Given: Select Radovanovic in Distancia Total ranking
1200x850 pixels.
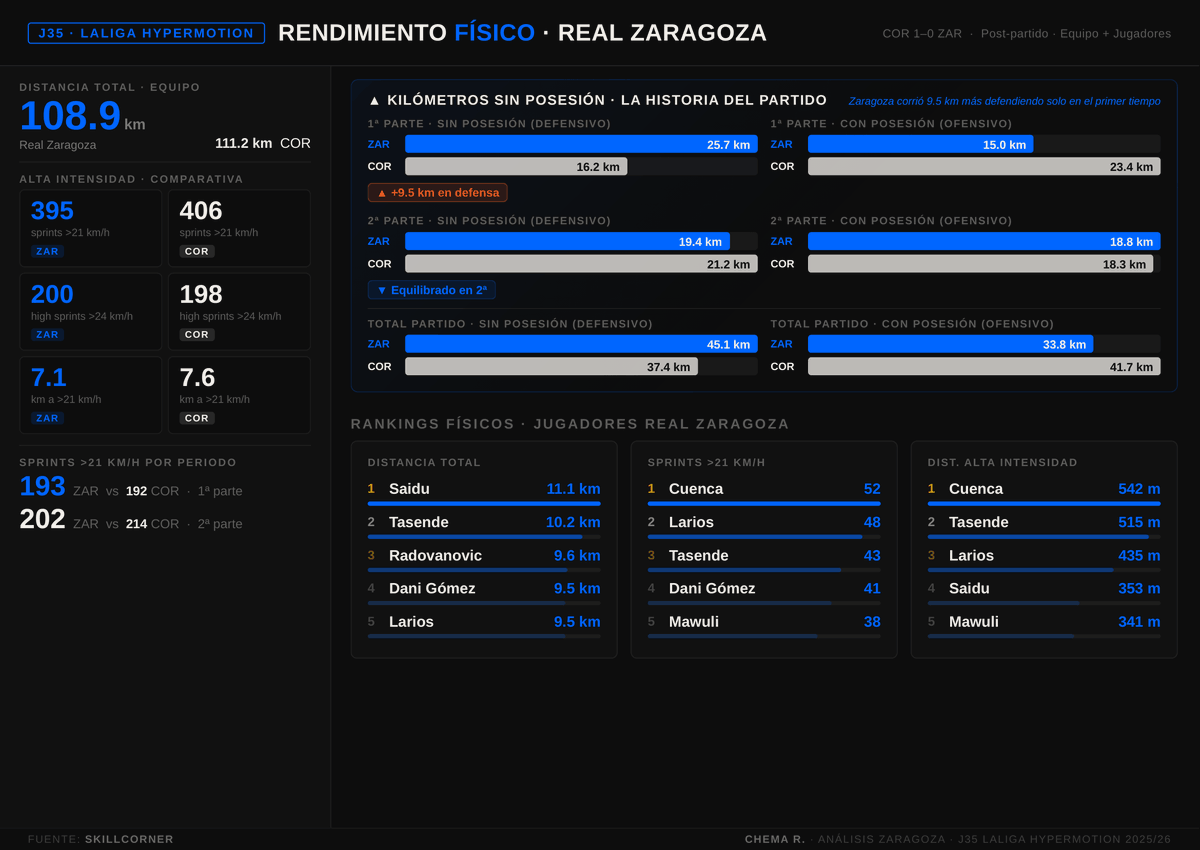Looking at the screenshot, I should click(x=484, y=557).
